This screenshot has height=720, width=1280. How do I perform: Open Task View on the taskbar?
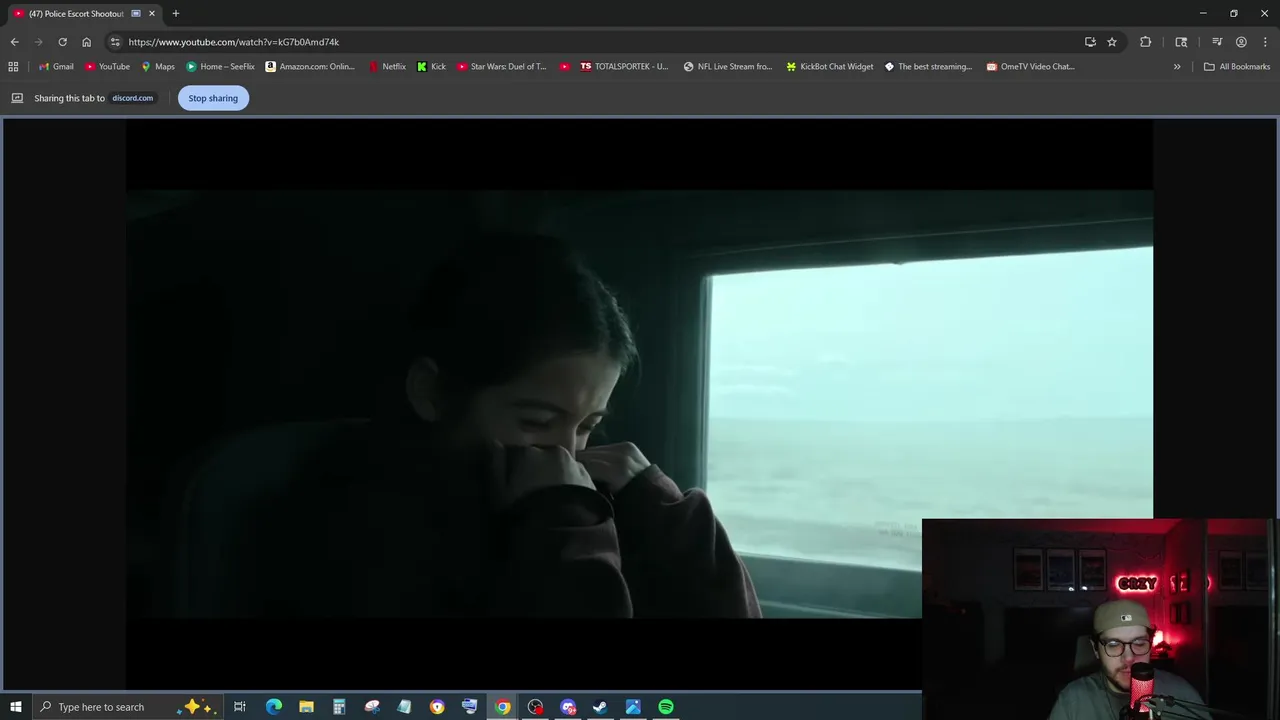click(240, 707)
